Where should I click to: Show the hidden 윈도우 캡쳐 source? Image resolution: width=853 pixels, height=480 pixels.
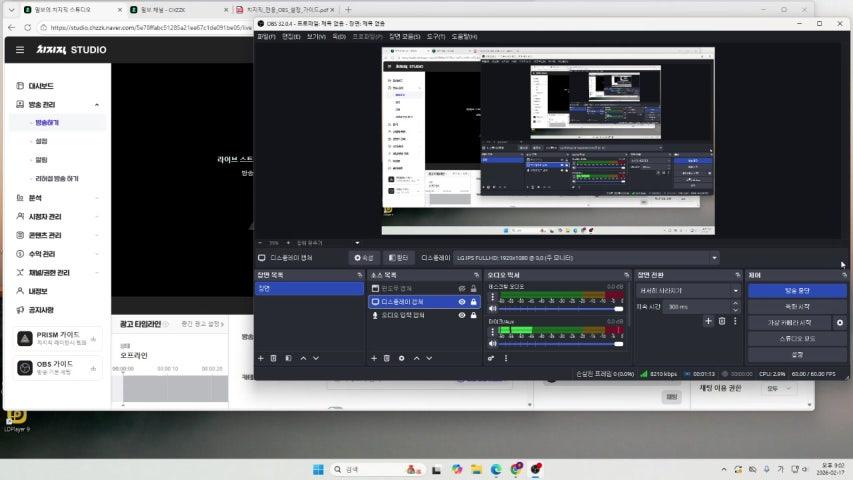(462, 288)
